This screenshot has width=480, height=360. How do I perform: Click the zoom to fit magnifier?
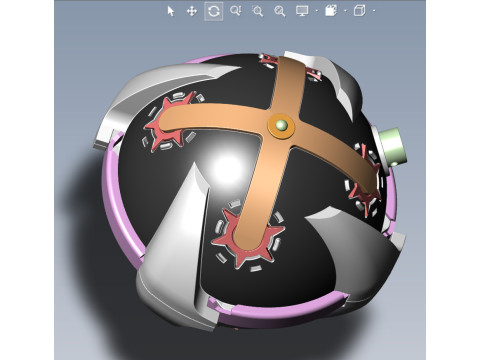tap(280, 11)
